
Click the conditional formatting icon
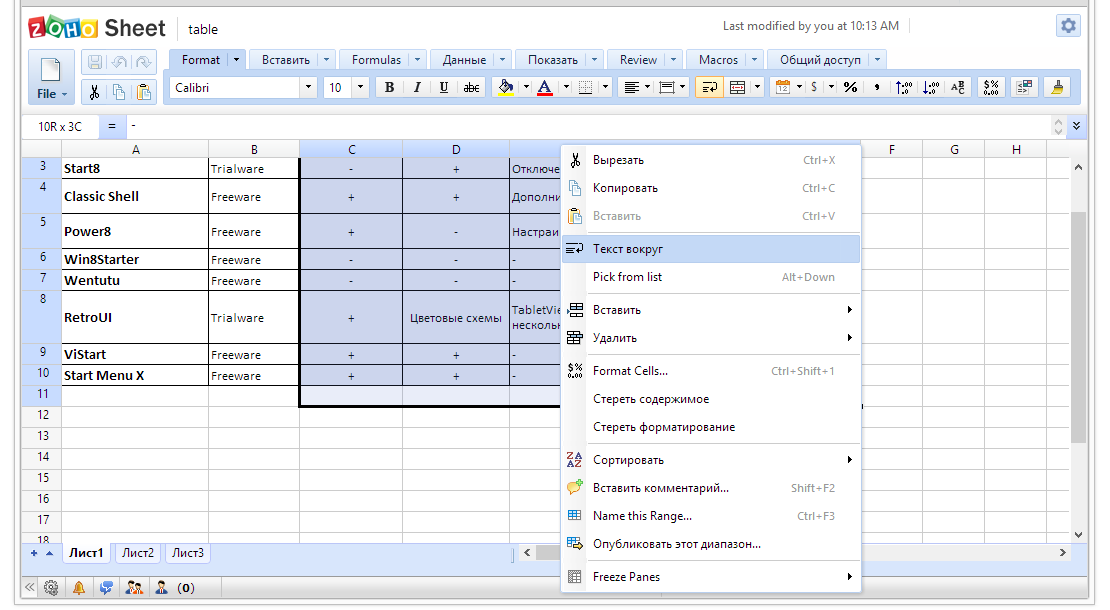point(1024,87)
